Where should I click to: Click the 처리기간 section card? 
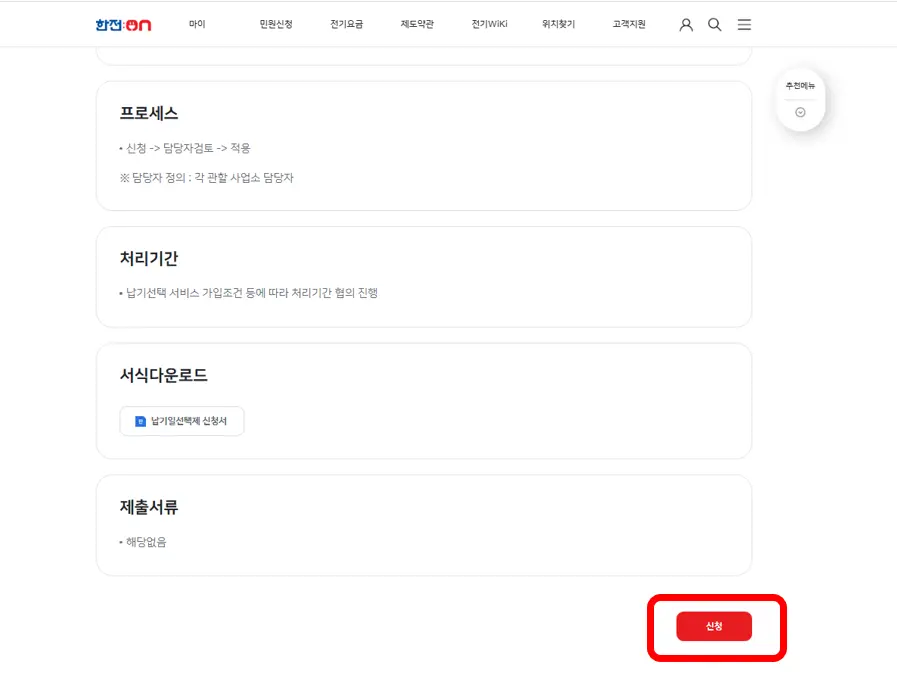(x=423, y=275)
